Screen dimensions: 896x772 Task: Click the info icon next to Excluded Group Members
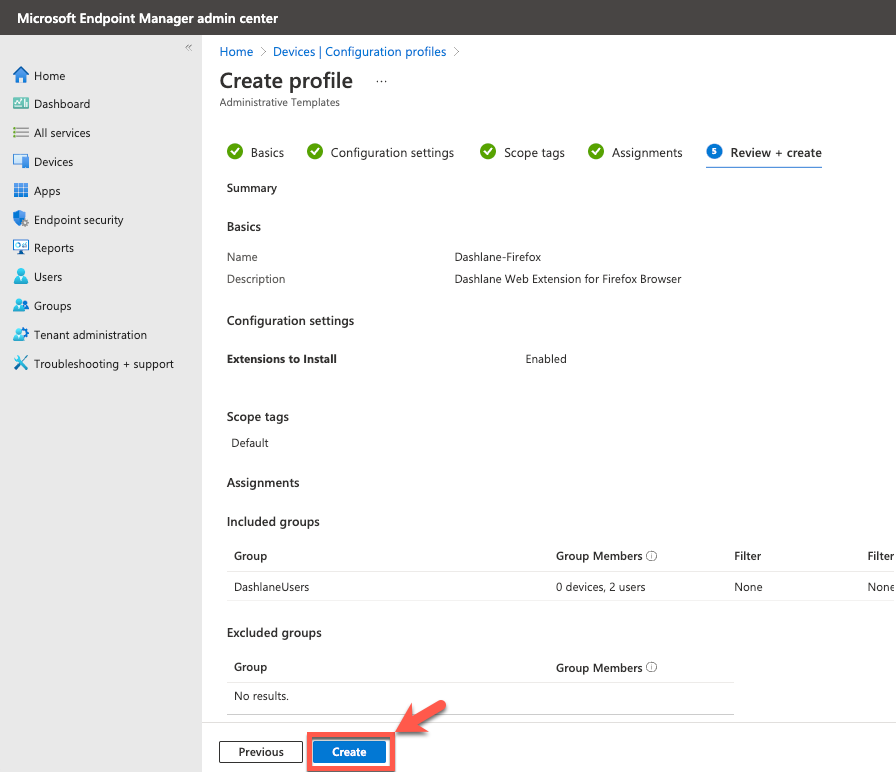tap(651, 667)
